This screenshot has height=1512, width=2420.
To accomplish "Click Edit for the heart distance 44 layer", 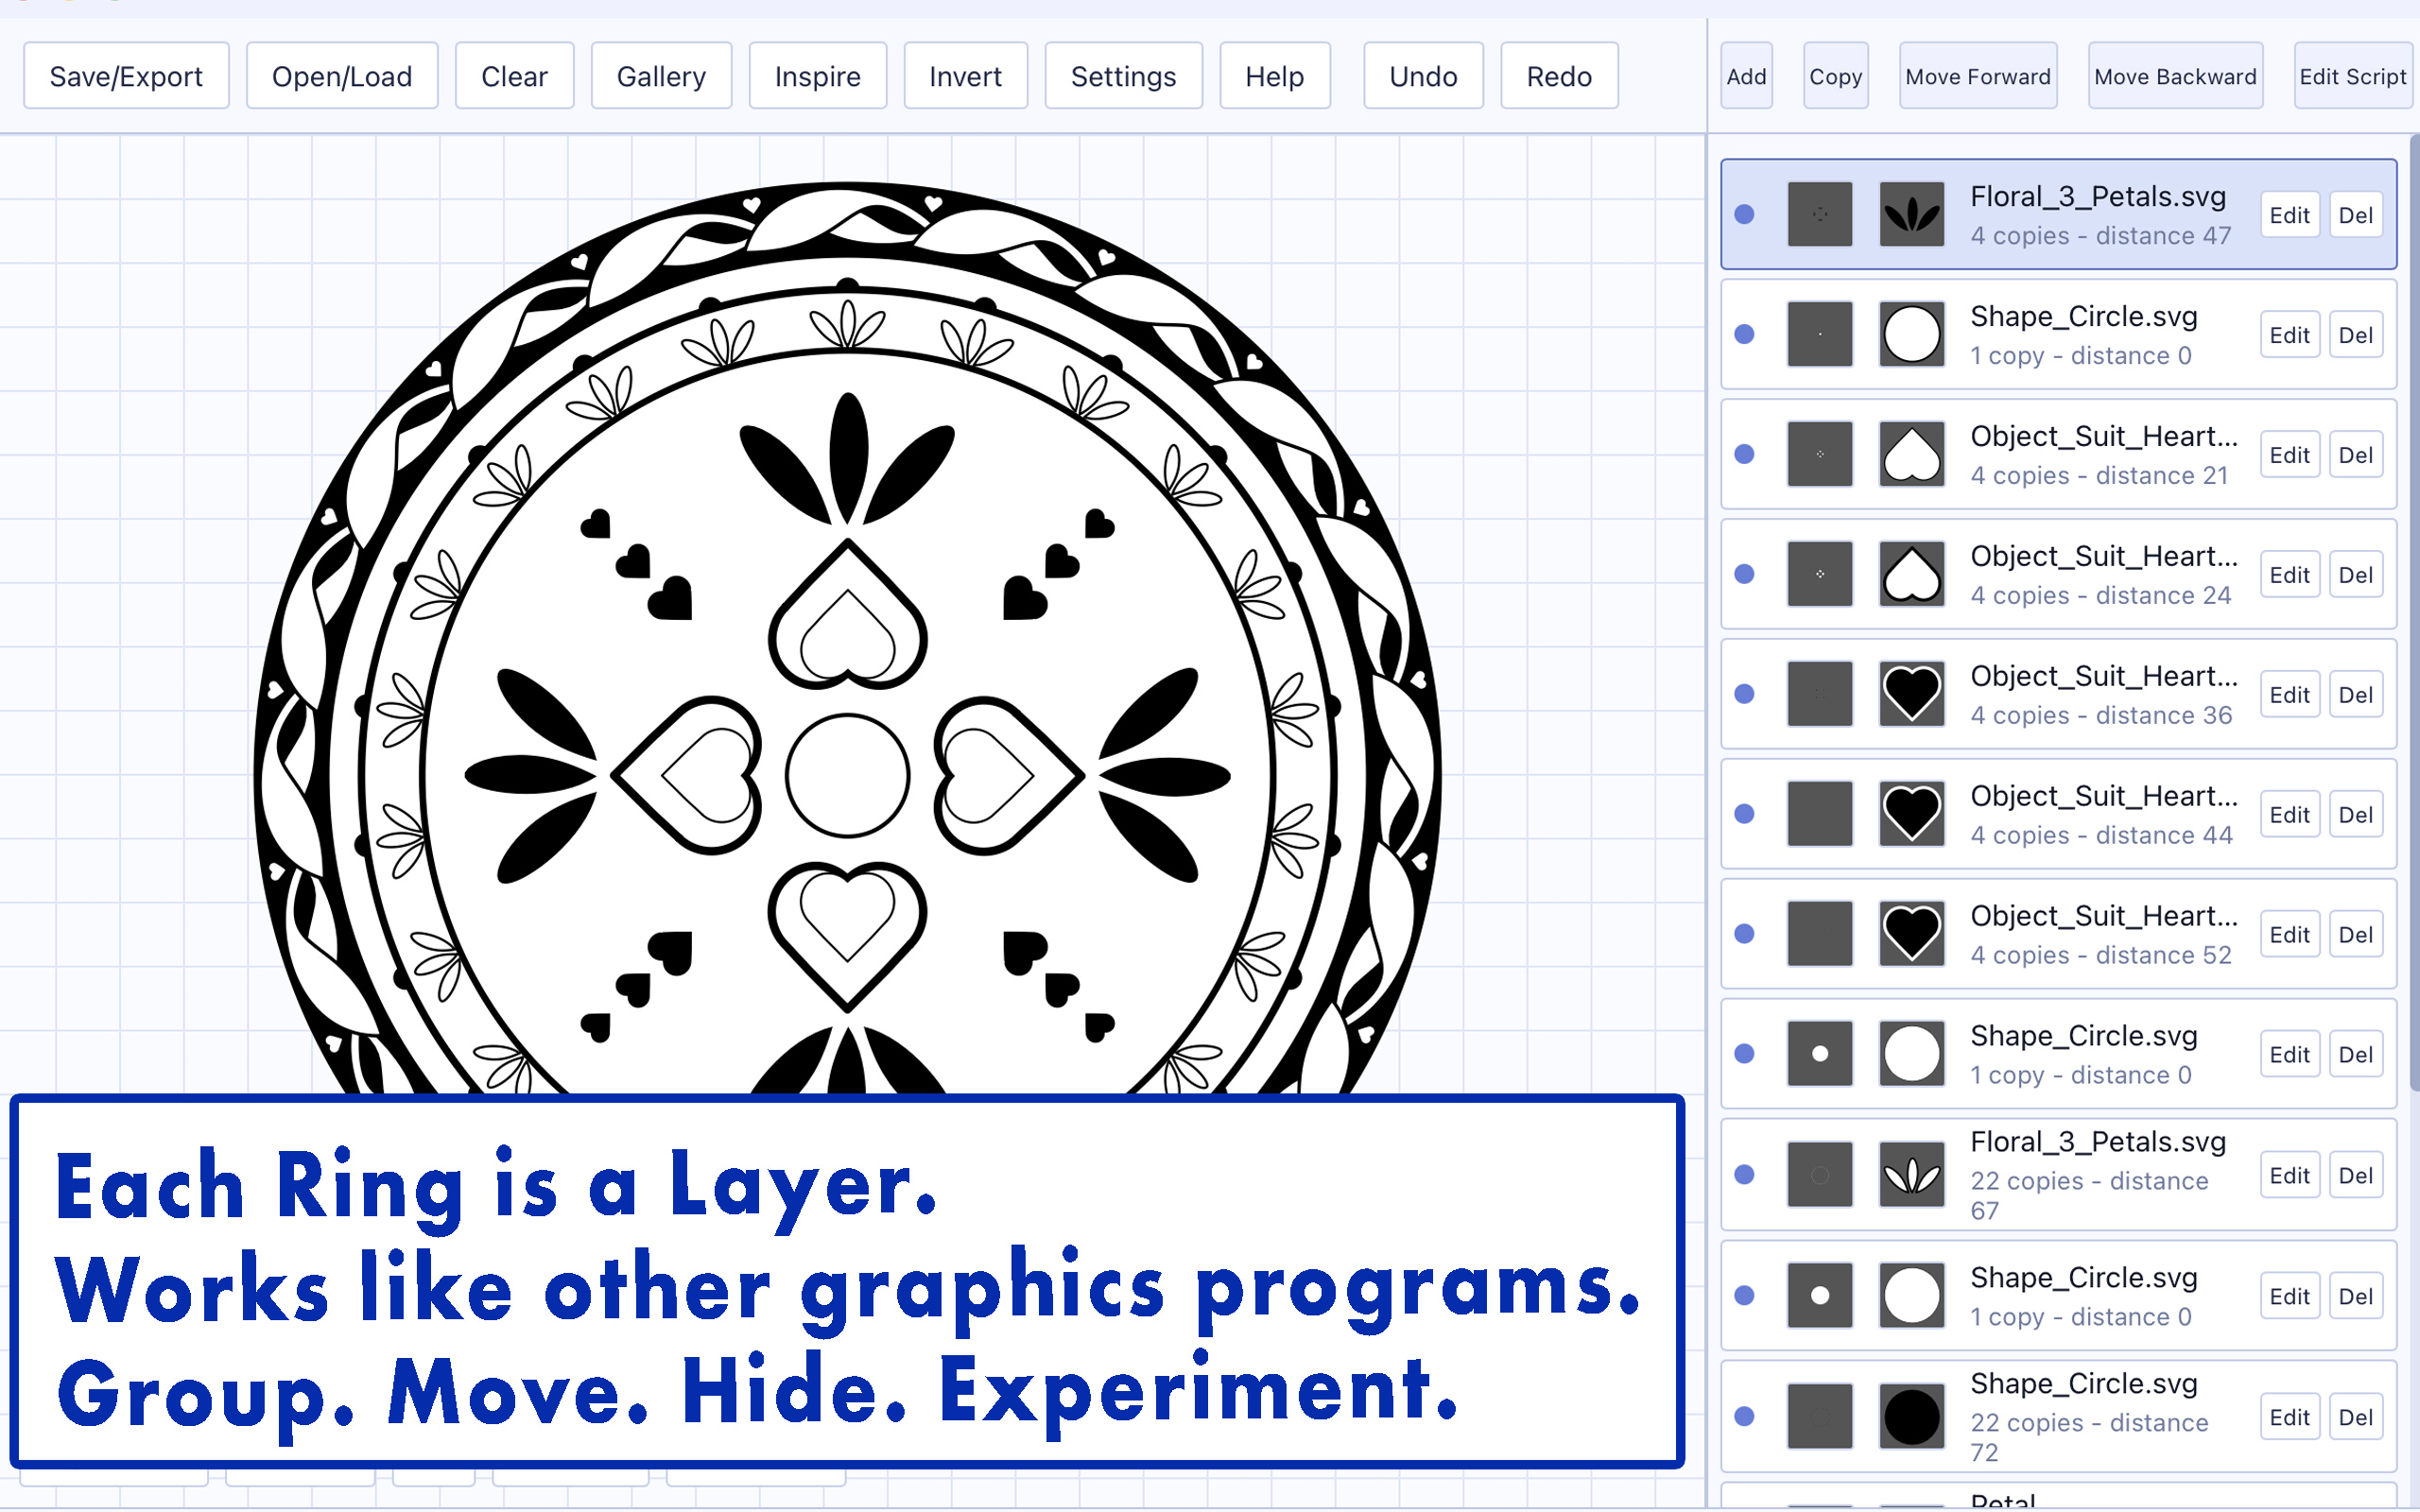I will (x=2289, y=815).
